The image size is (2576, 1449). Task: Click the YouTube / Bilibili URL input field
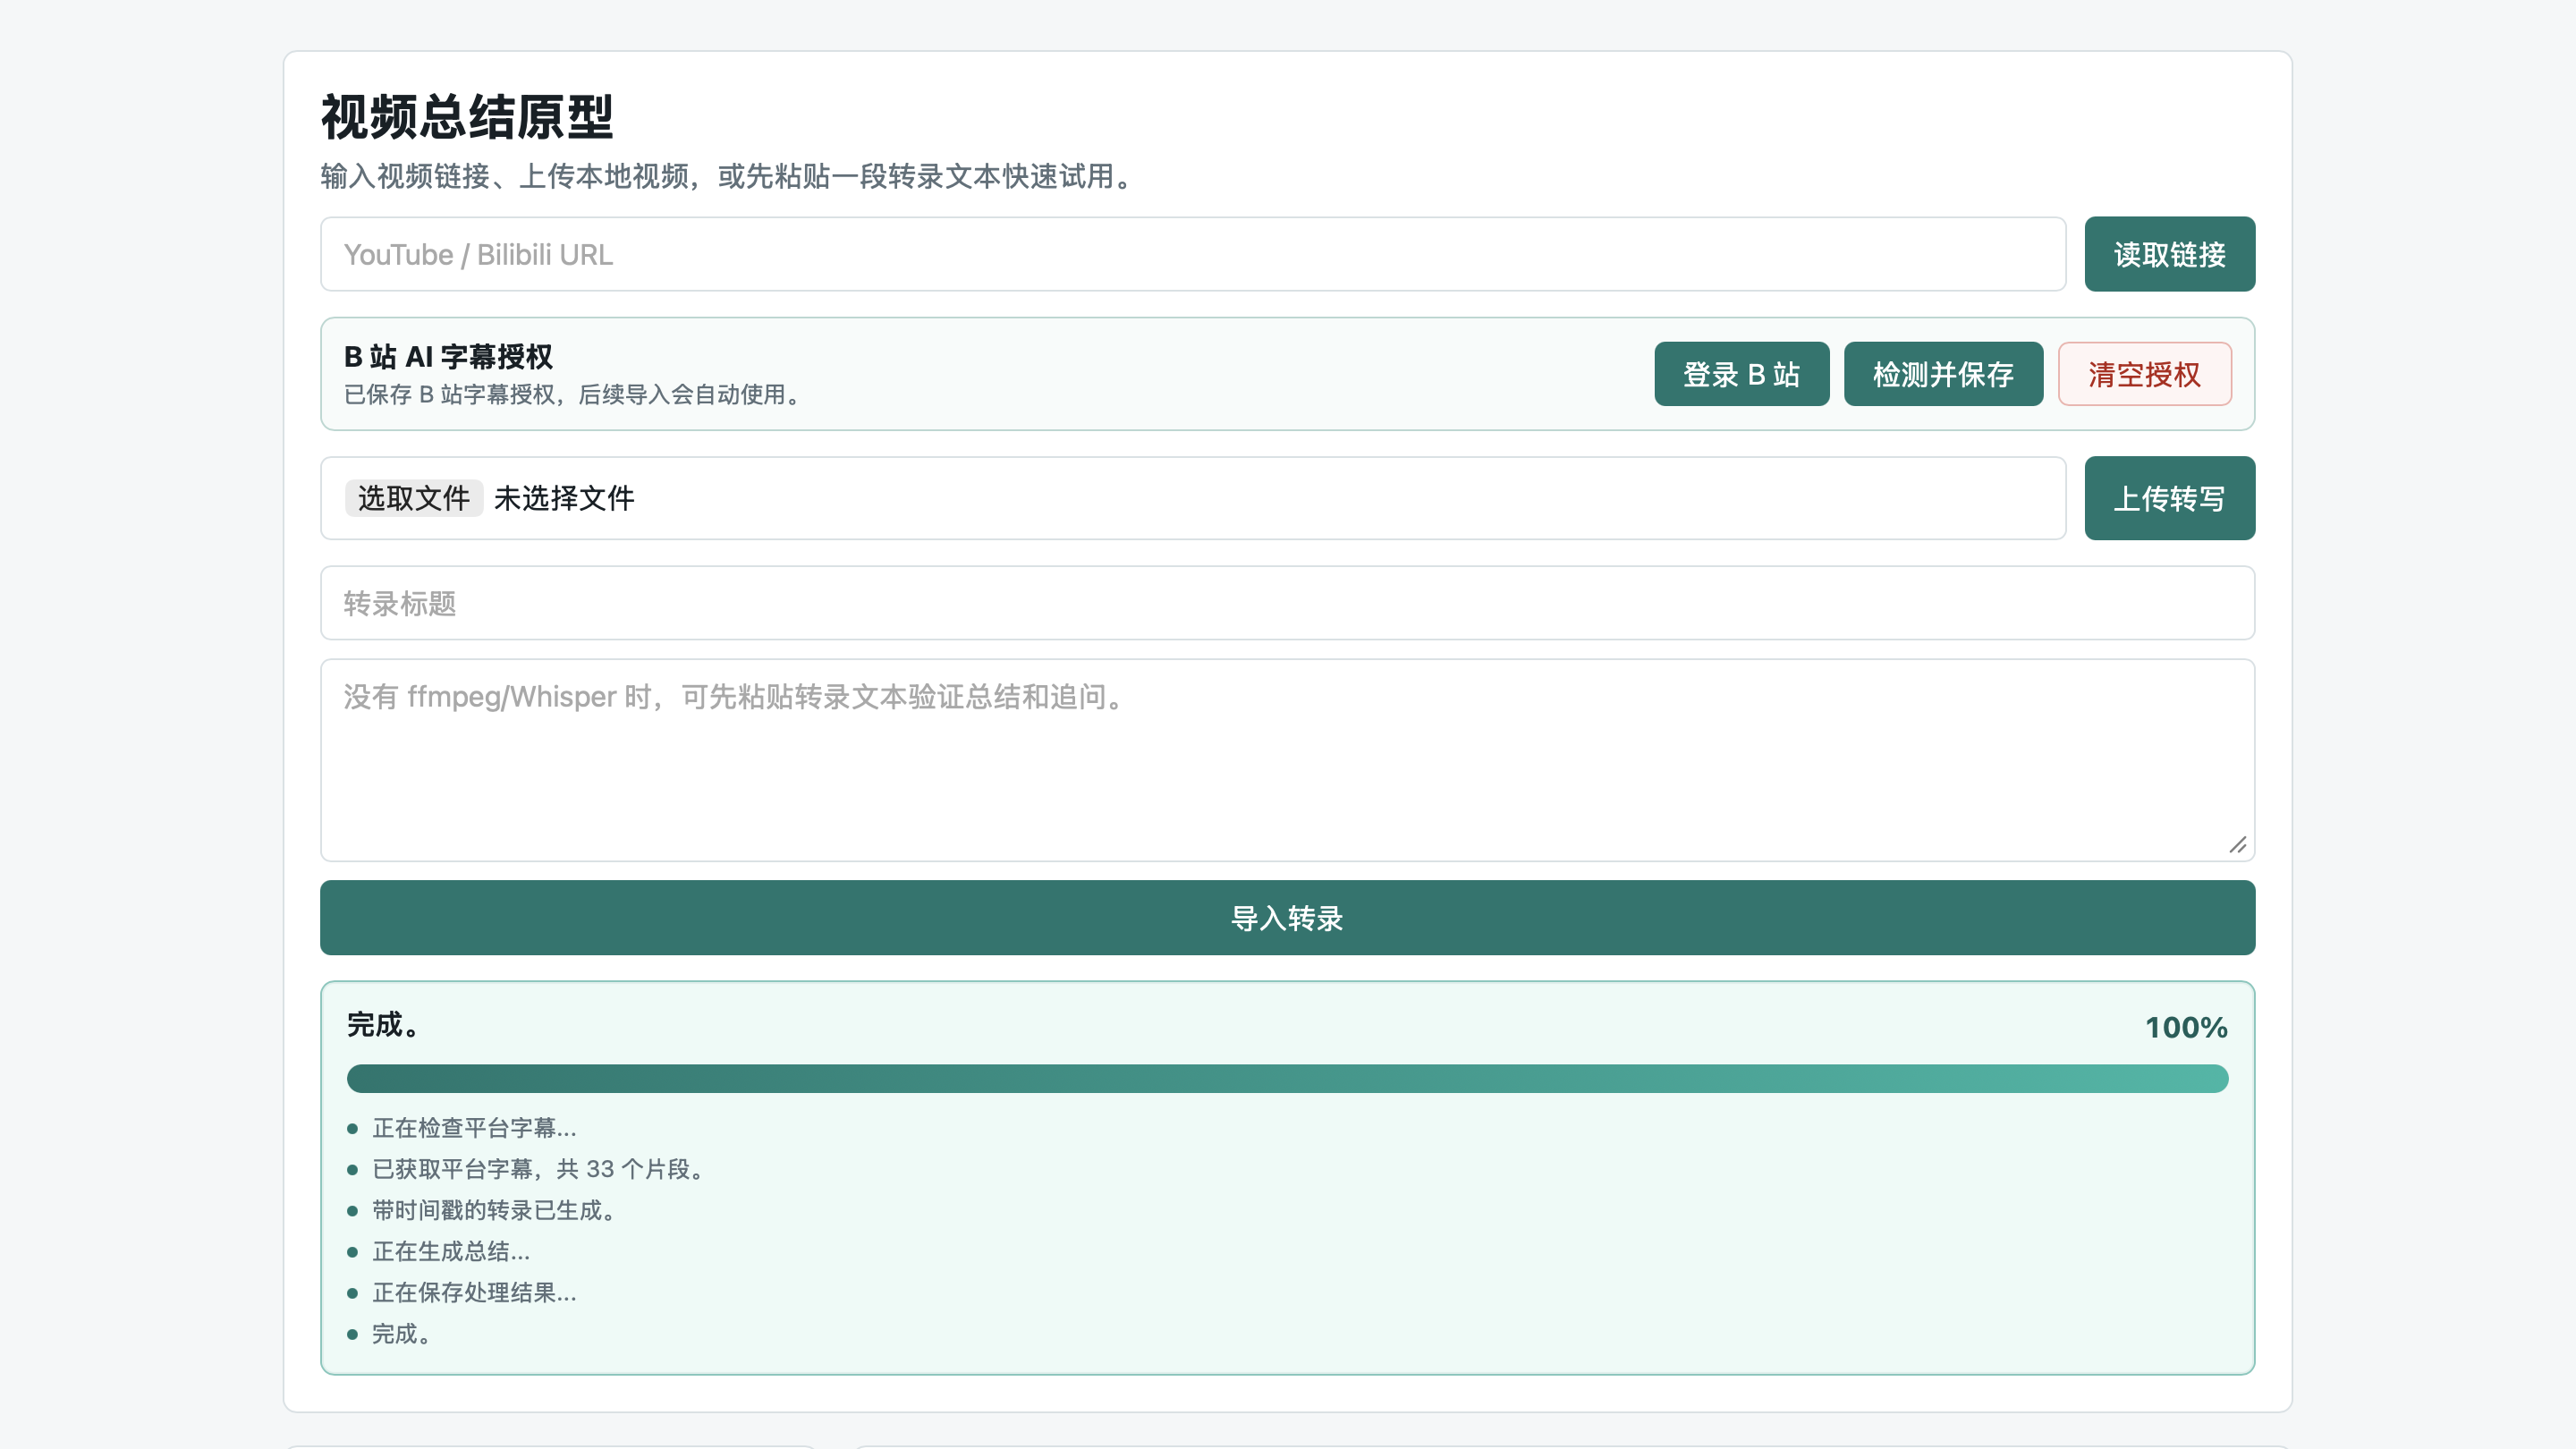1192,254
